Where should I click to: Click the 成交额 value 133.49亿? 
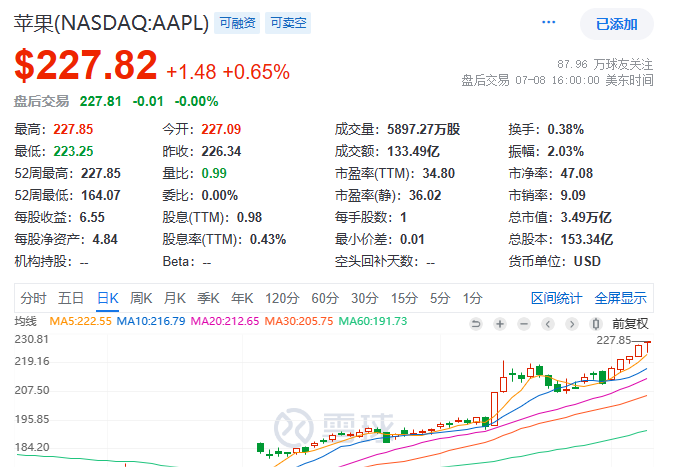tap(413, 151)
